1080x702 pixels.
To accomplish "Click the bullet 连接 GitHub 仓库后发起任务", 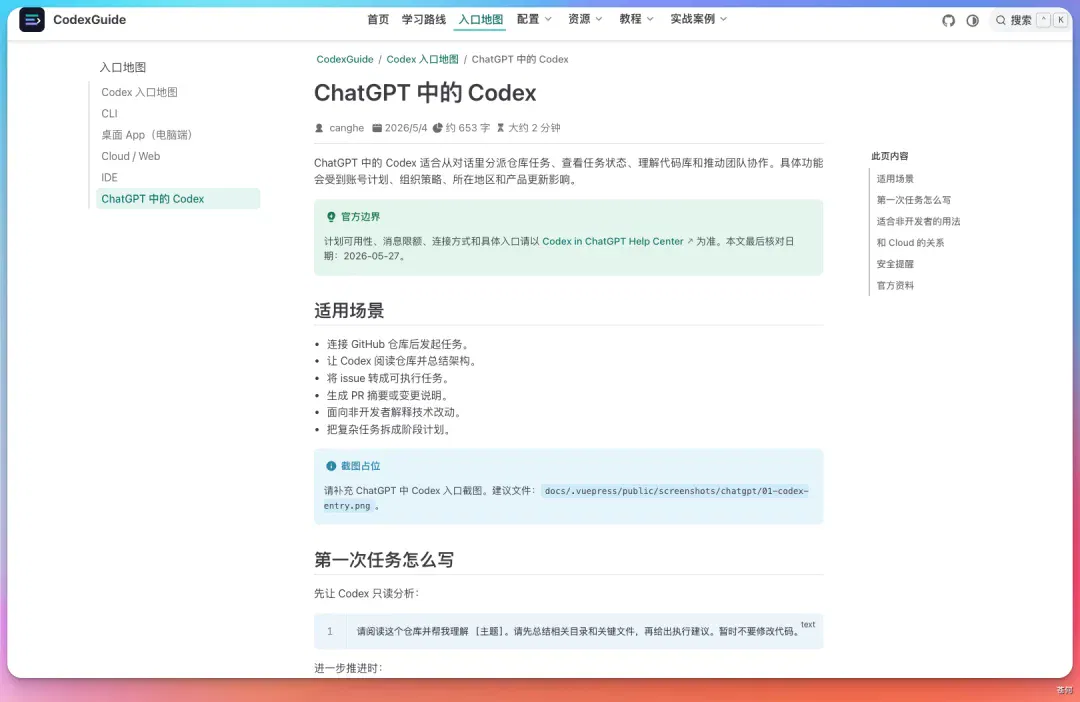I will click(398, 344).
